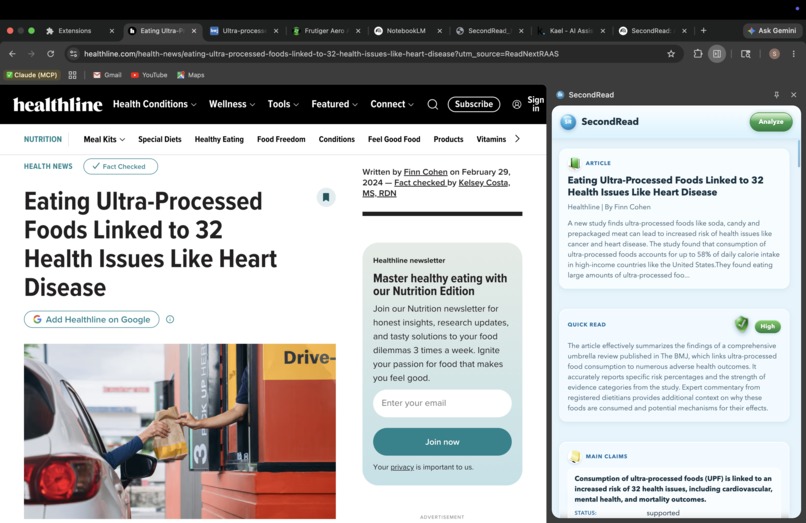Toggle the browser side panel icon

(x=717, y=53)
